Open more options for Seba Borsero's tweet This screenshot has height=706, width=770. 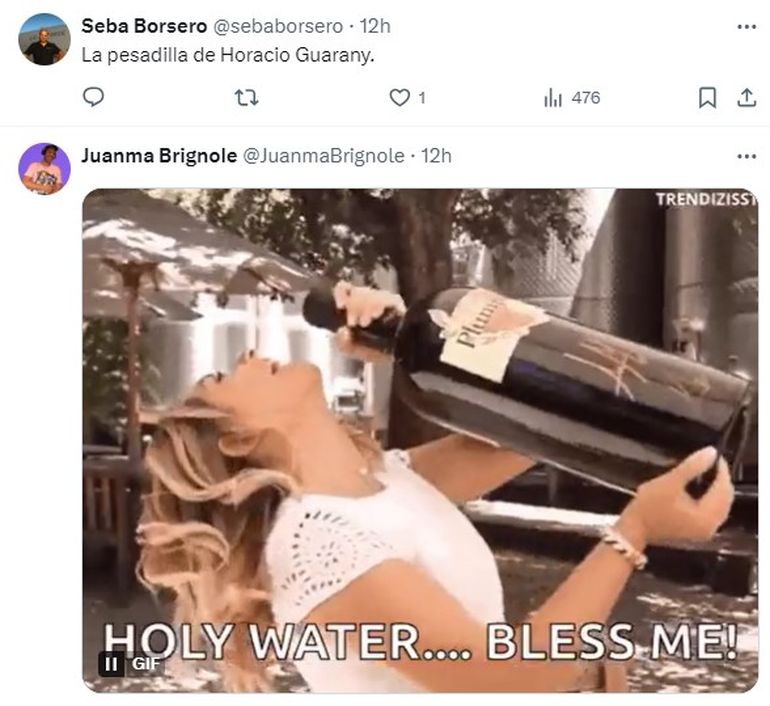tap(746, 27)
